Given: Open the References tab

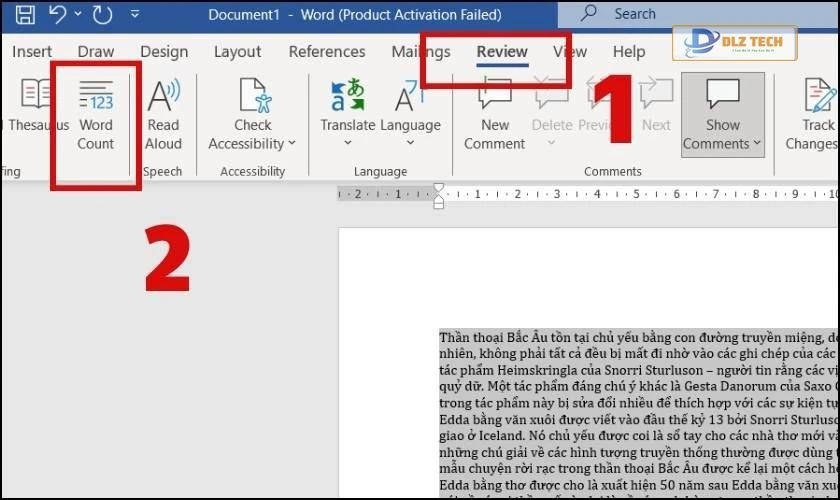Looking at the screenshot, I should [327, 52].
